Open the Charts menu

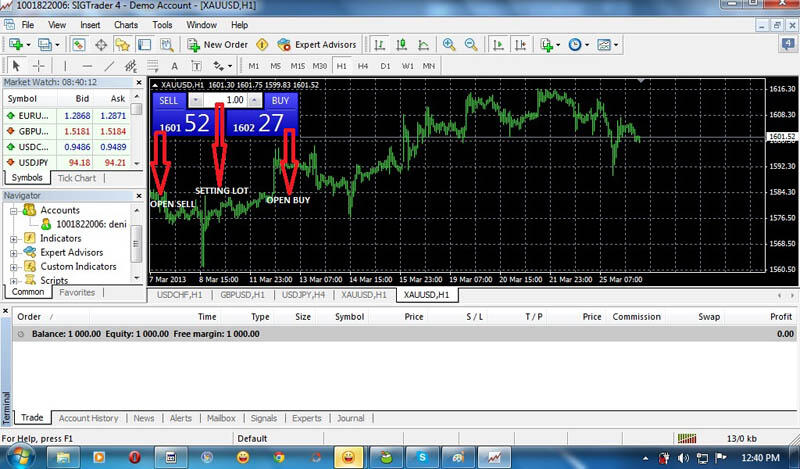click(126, 25)
